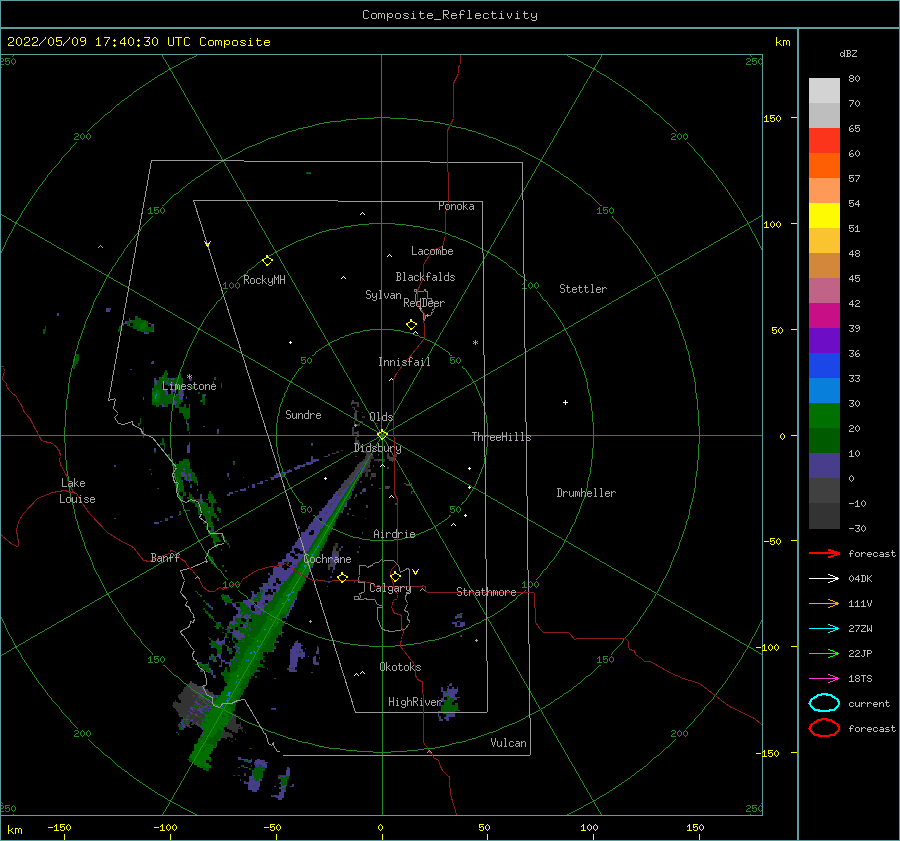Click the Strathmore label
Viewport: 900px width, 841px height.
[486, 592]
